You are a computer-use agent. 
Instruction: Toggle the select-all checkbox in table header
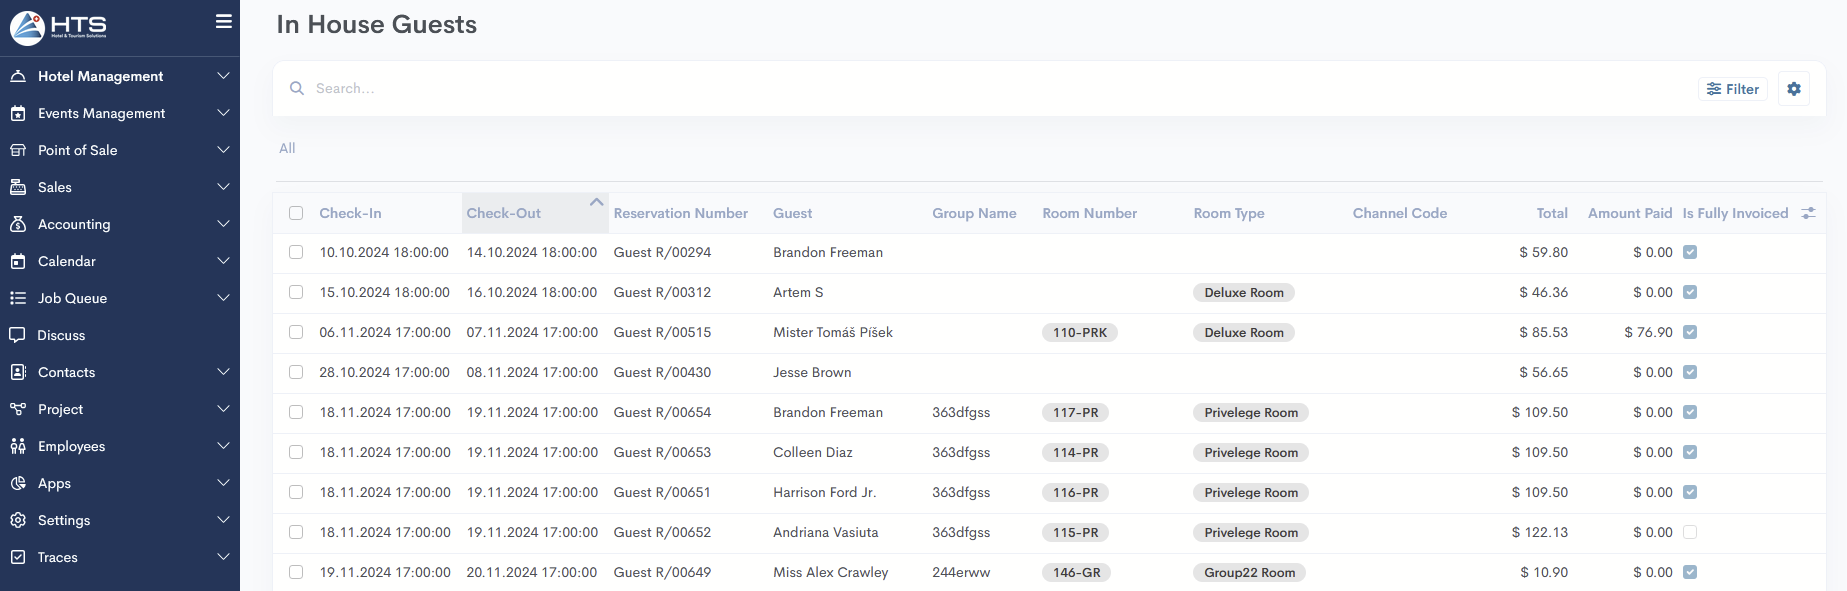coord(296,213)
